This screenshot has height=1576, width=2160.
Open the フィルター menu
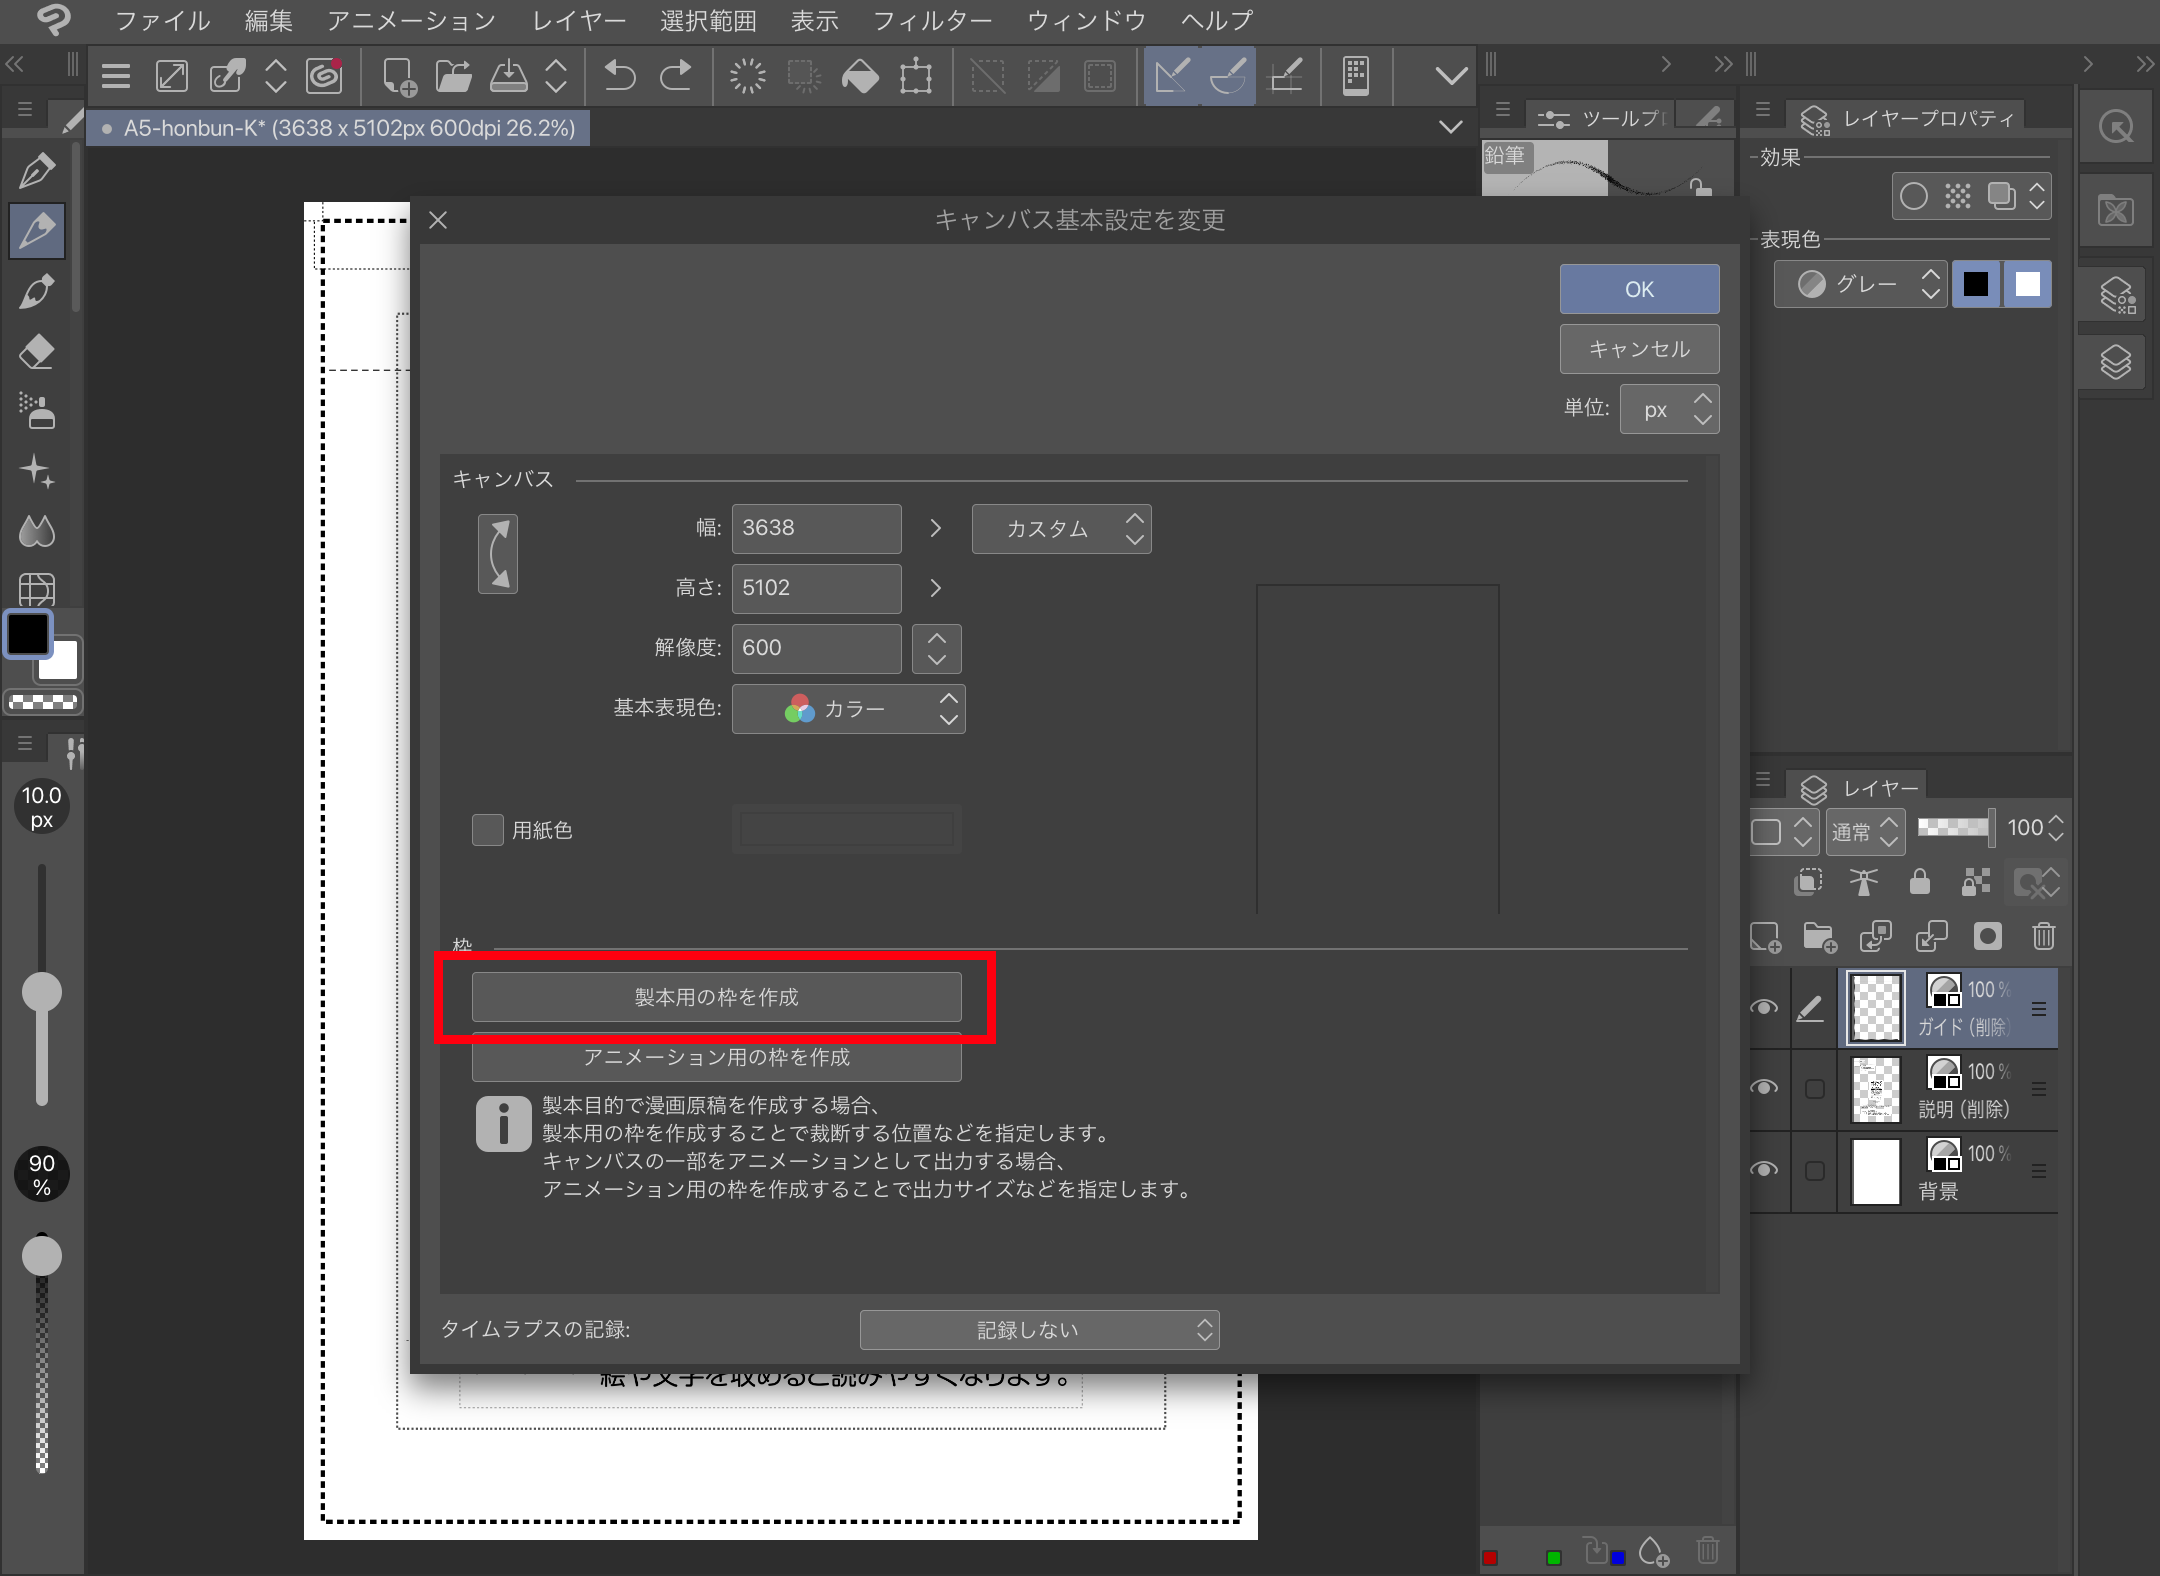[932, 20]
